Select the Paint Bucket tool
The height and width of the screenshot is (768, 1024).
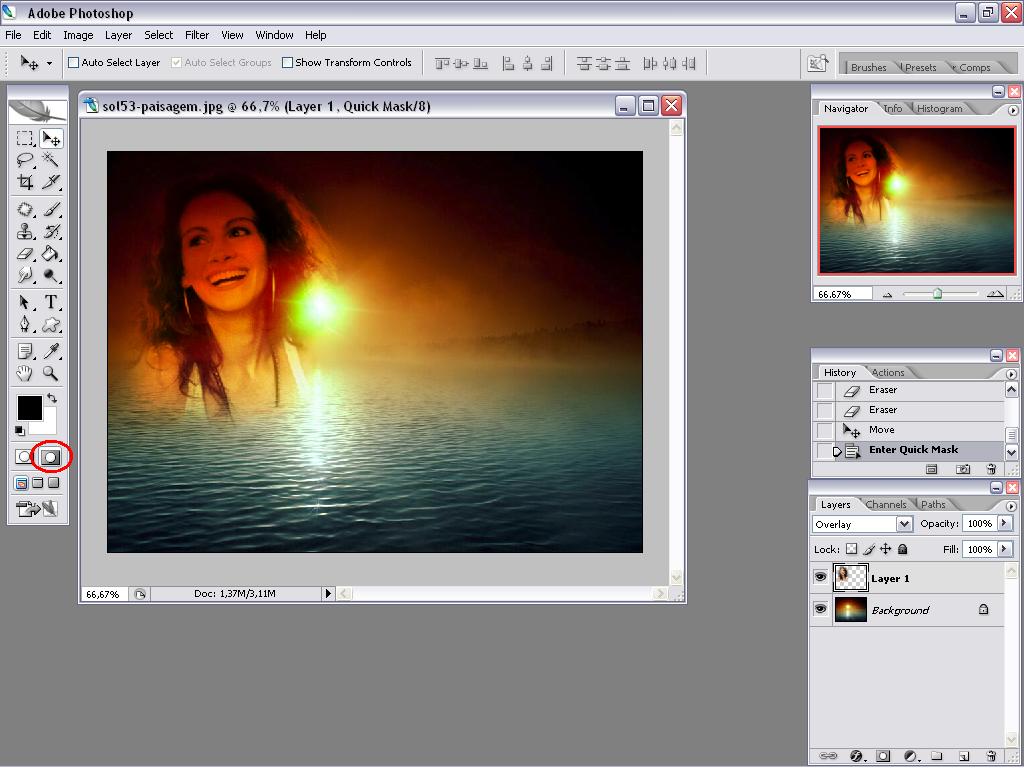point(50,254)
